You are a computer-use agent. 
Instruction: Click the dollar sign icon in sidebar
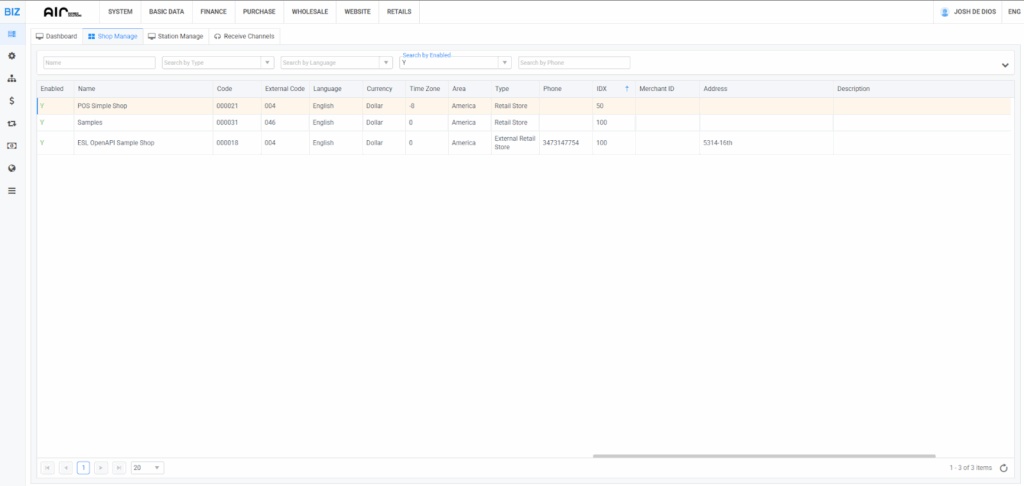coord(12,101)
